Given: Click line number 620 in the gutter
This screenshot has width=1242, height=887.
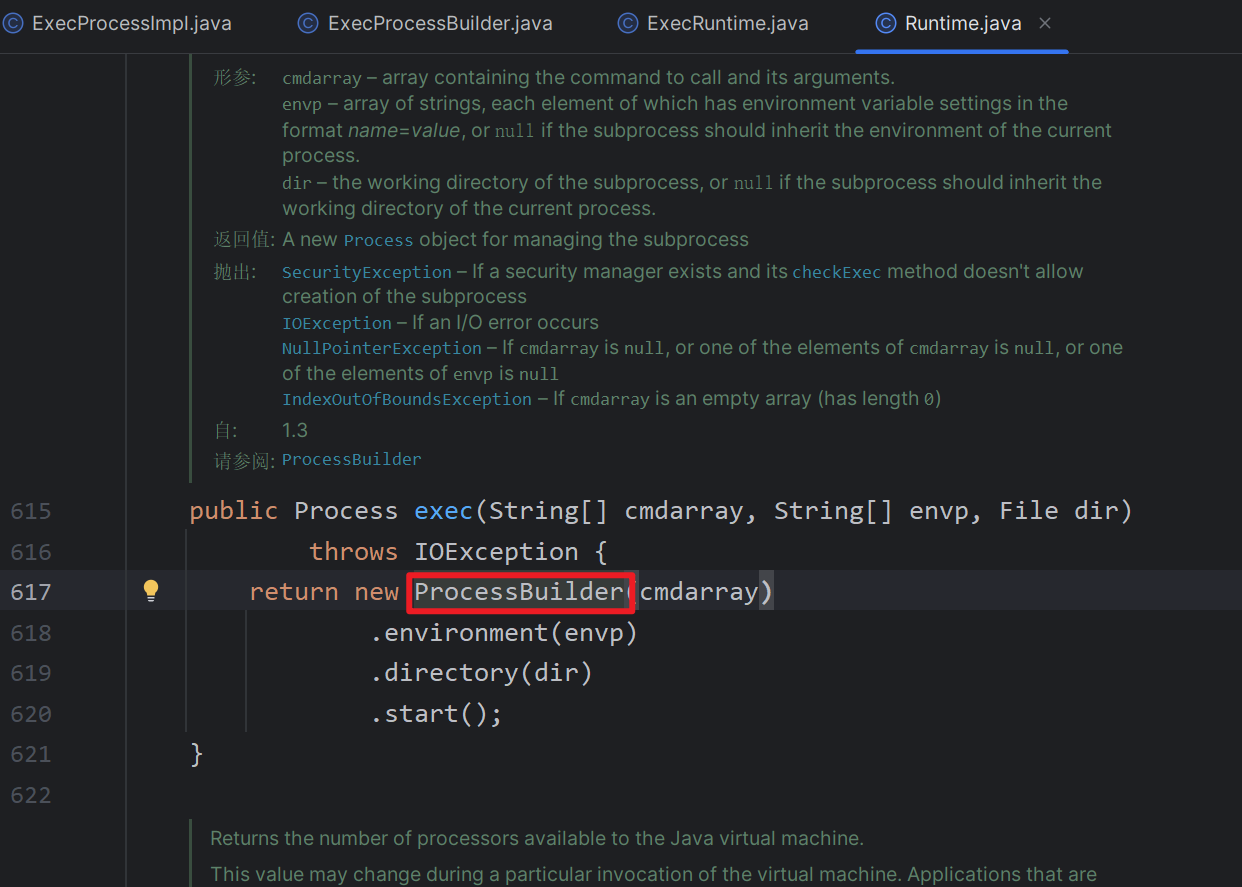Looking at the screenshot, I should pos(30,714).
